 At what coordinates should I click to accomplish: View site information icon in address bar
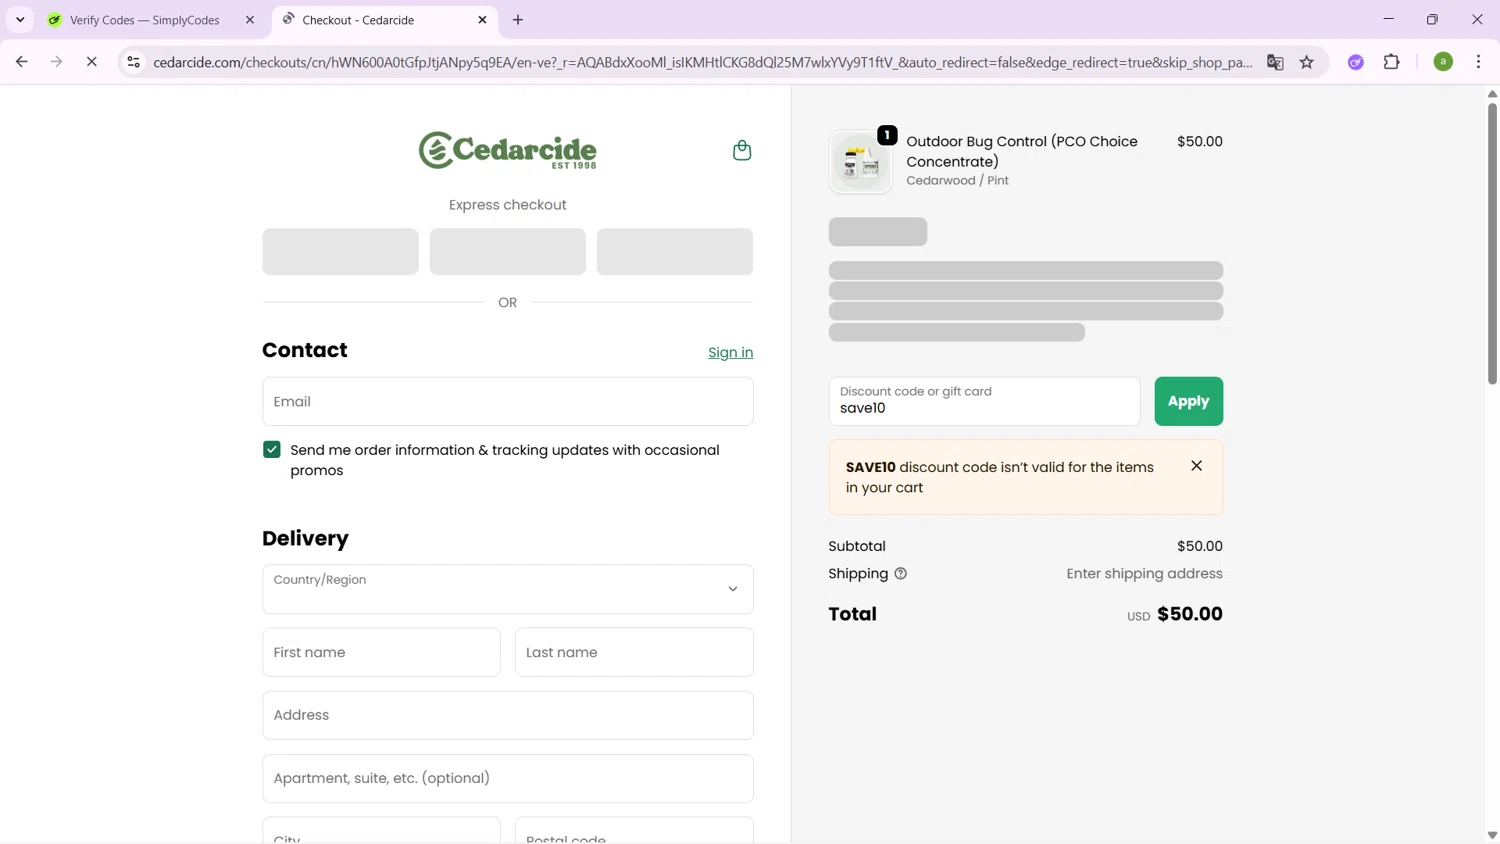coord(133,62)
